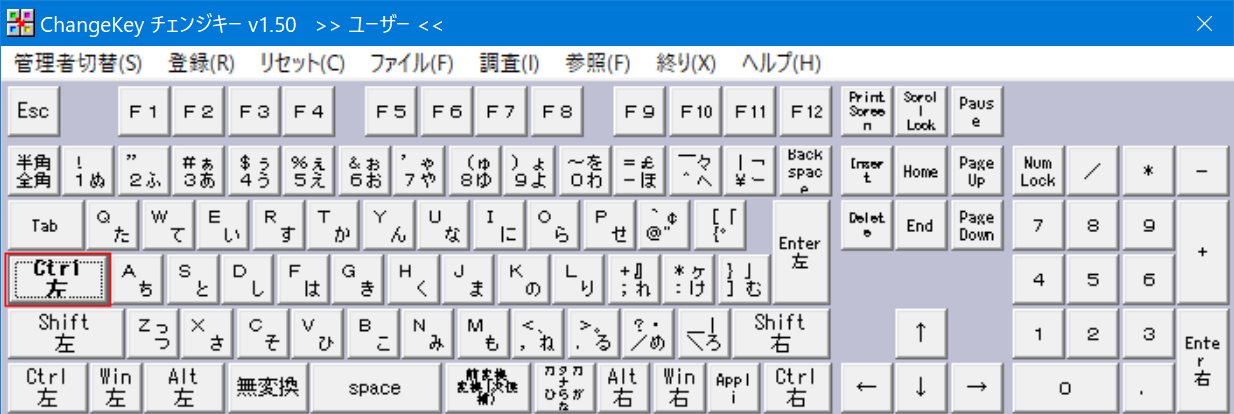Close the ChangeKey window
Viewport: 1234px width, 414px height.
pos(1205,22)
